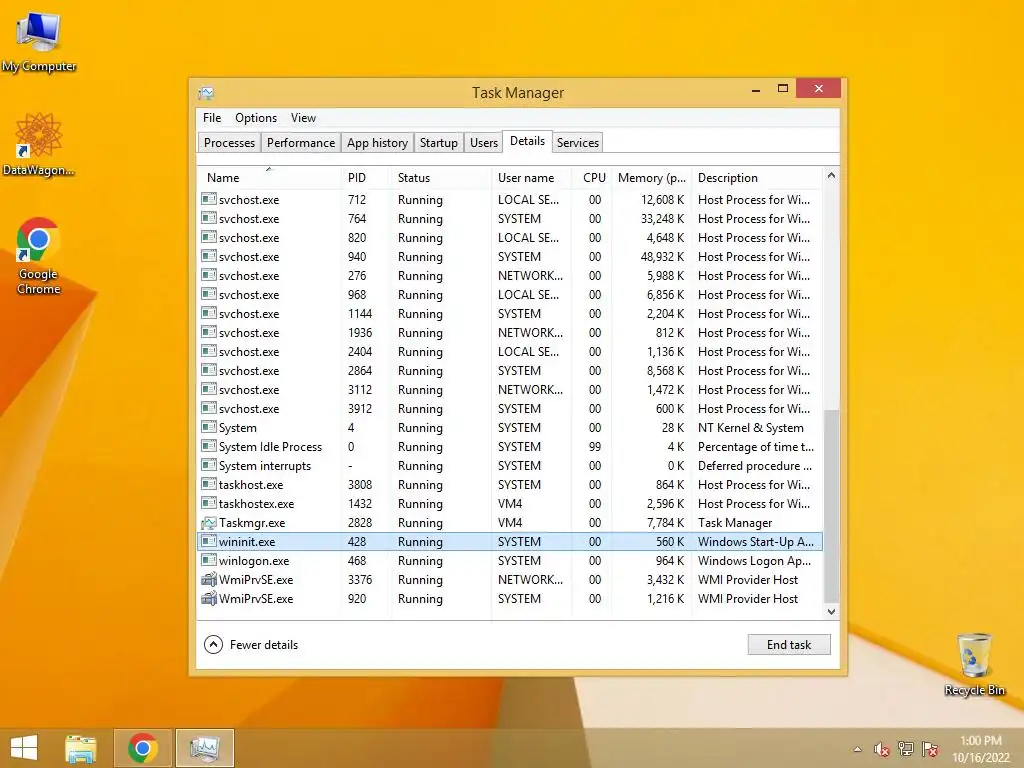Viewport: 1024px width, 768px height.
Task: Switch to the Processes tab
Action: [229, 142]
